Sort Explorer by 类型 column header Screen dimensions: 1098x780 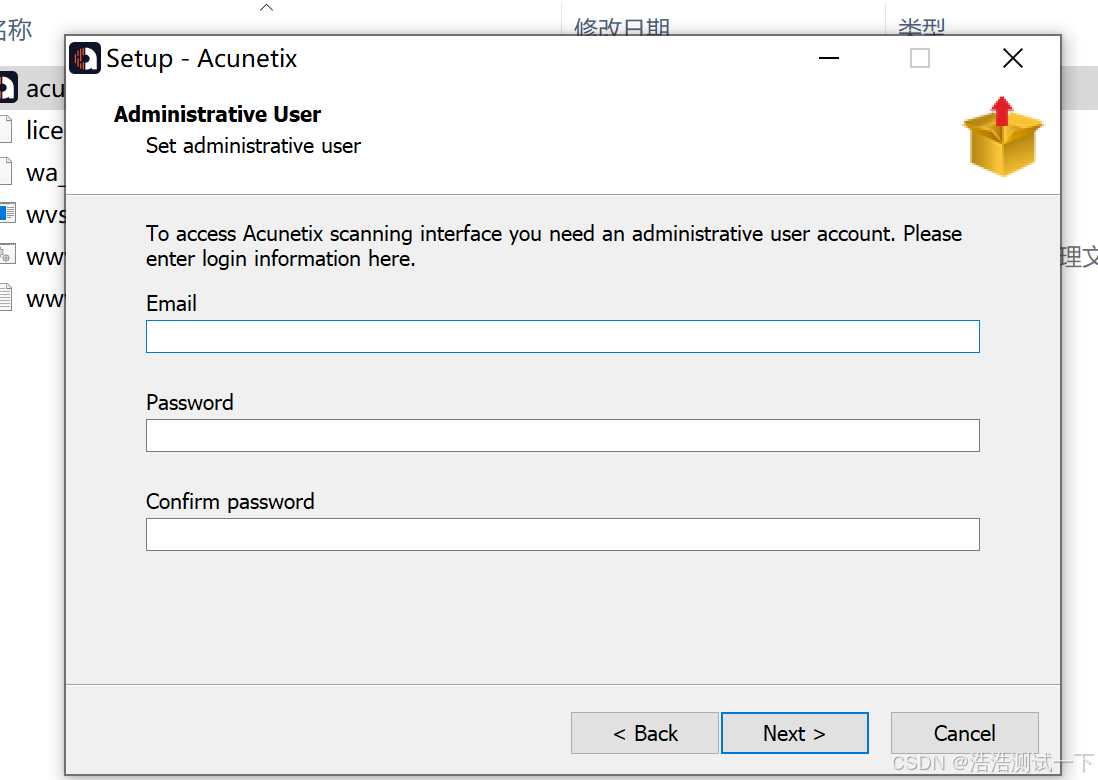coord(922,27)
